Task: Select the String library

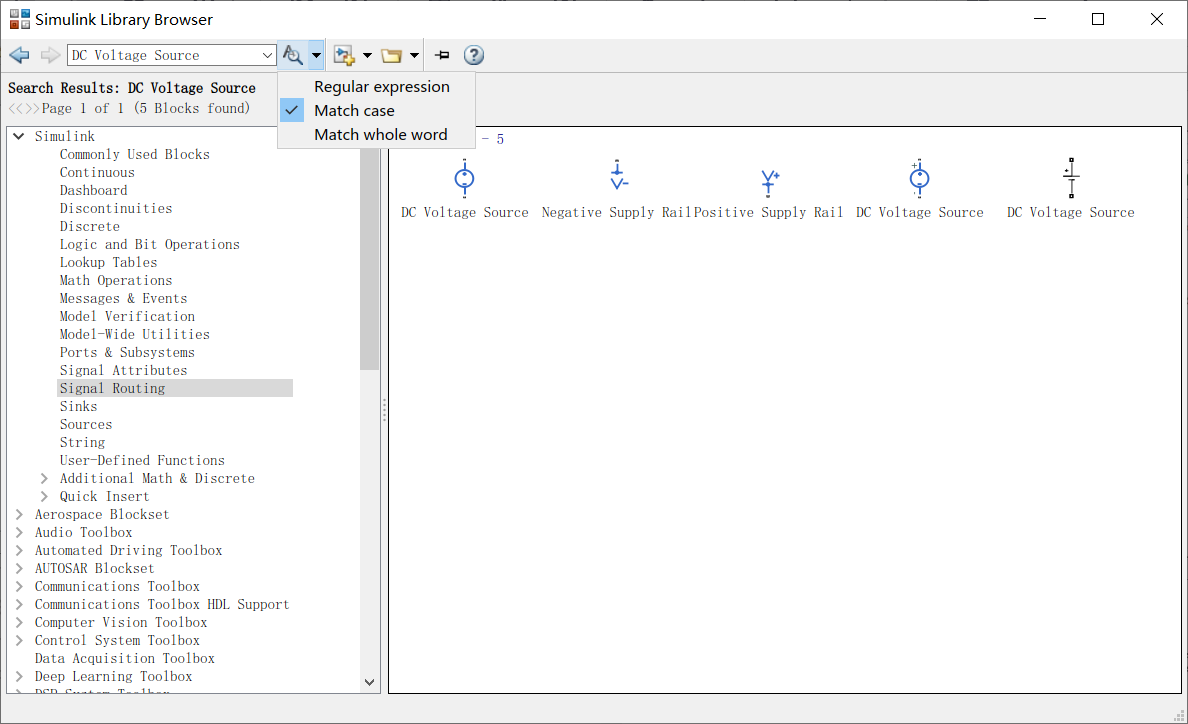Action: (82, 442)
